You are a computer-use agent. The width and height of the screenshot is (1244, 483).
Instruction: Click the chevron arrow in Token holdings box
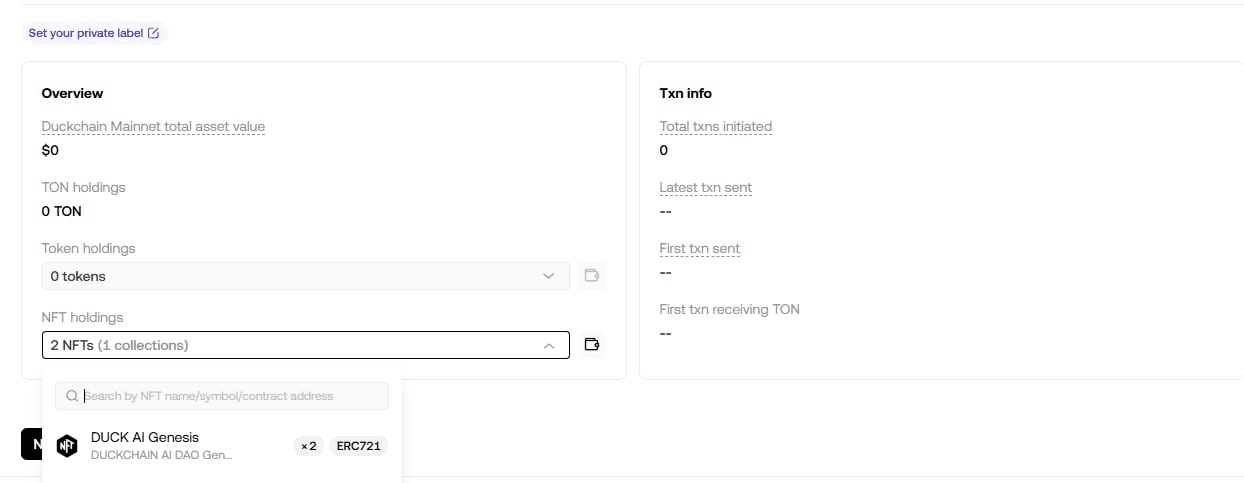pos(548,276)
